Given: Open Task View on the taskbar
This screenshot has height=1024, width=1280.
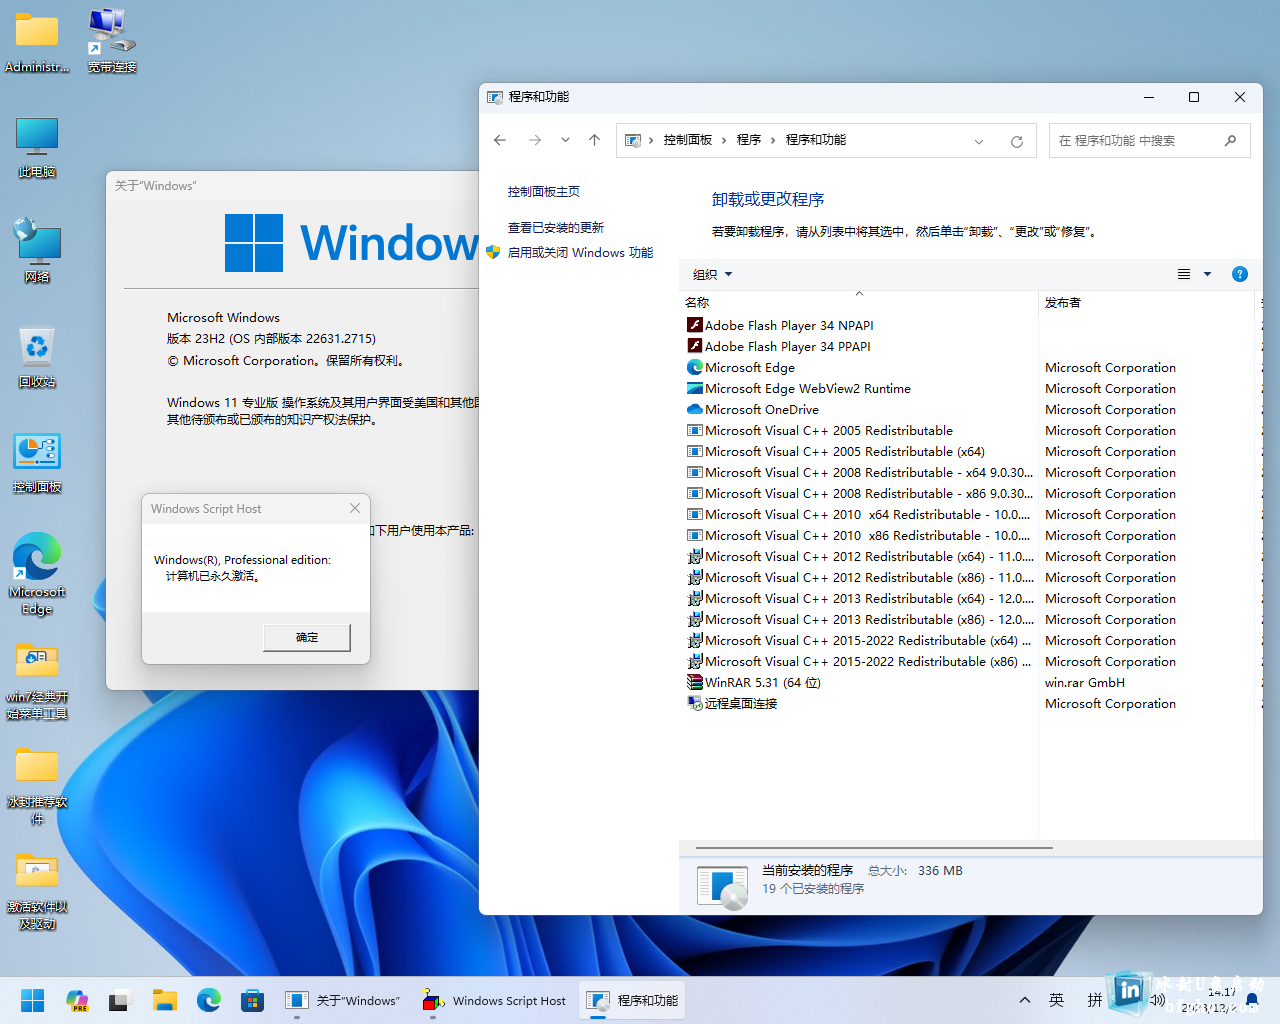Looking at the screenshot, I should (121, 1000).
